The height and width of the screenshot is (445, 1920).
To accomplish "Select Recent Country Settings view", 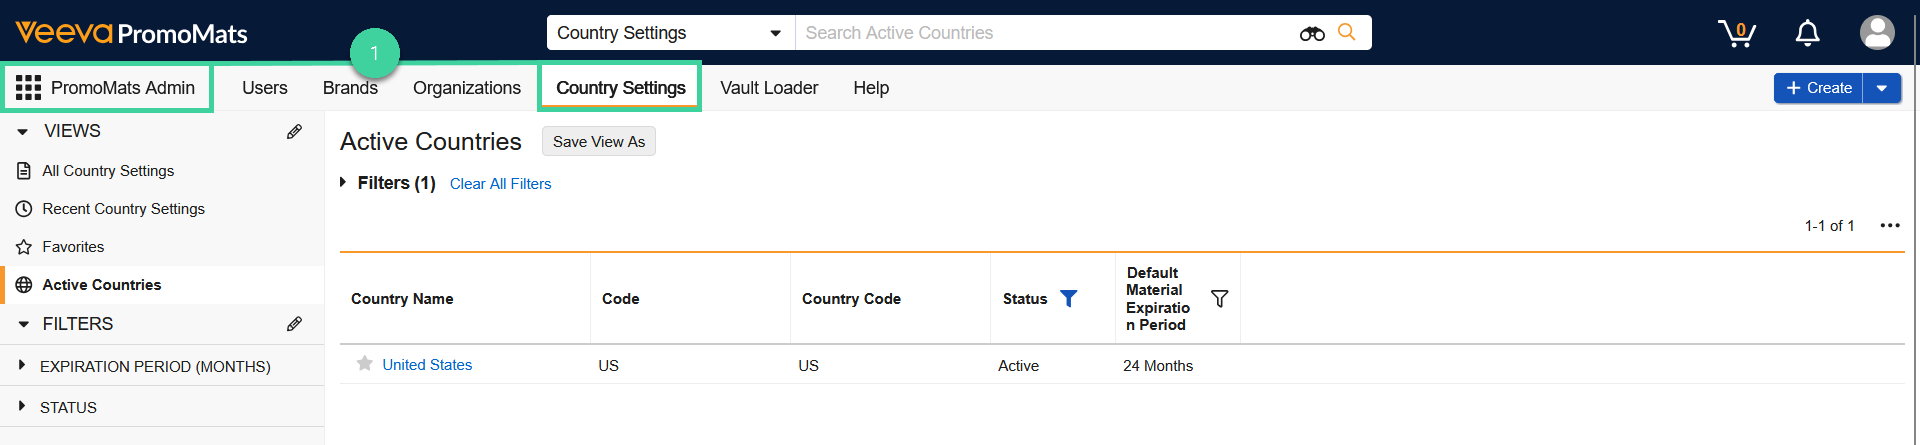I will click(x=123, y=209).
